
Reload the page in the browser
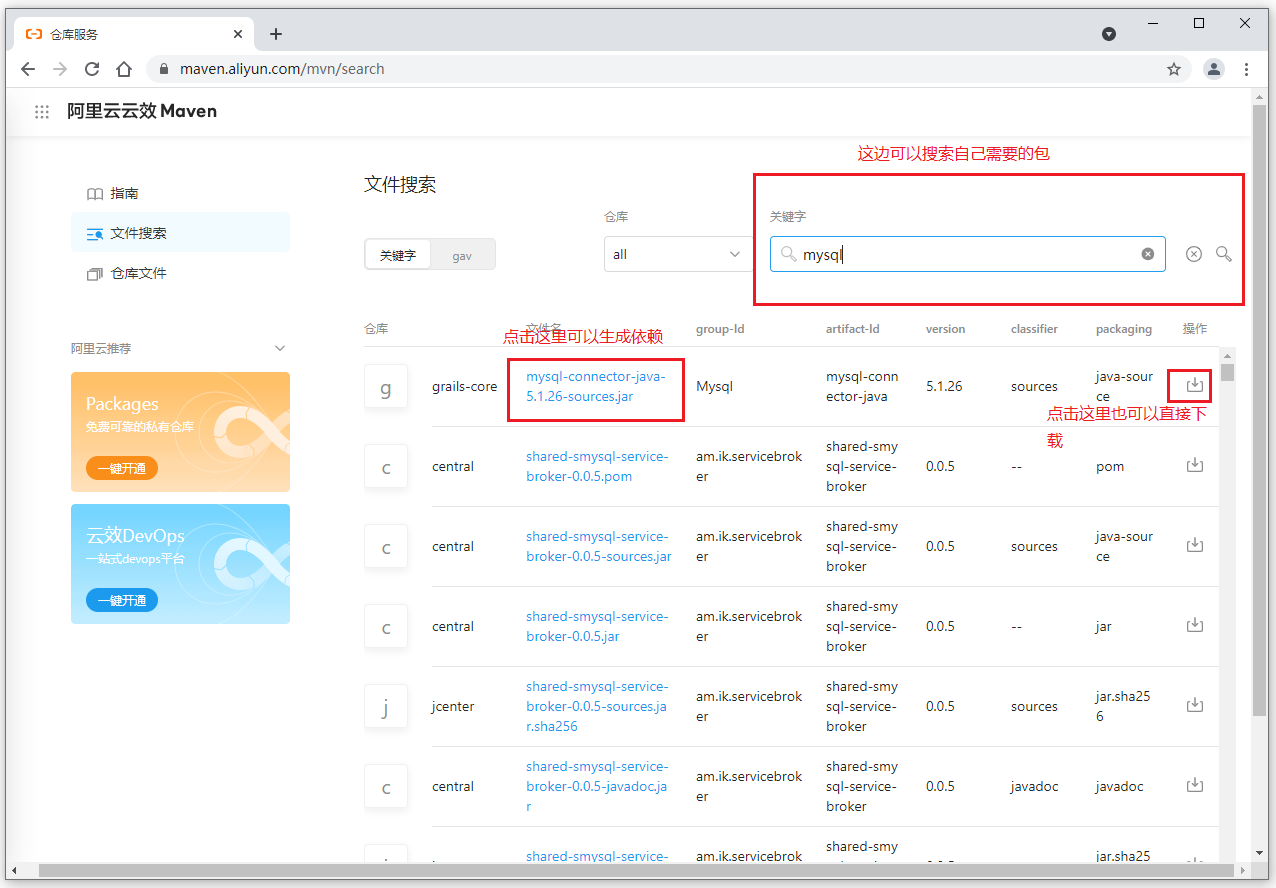92,69
